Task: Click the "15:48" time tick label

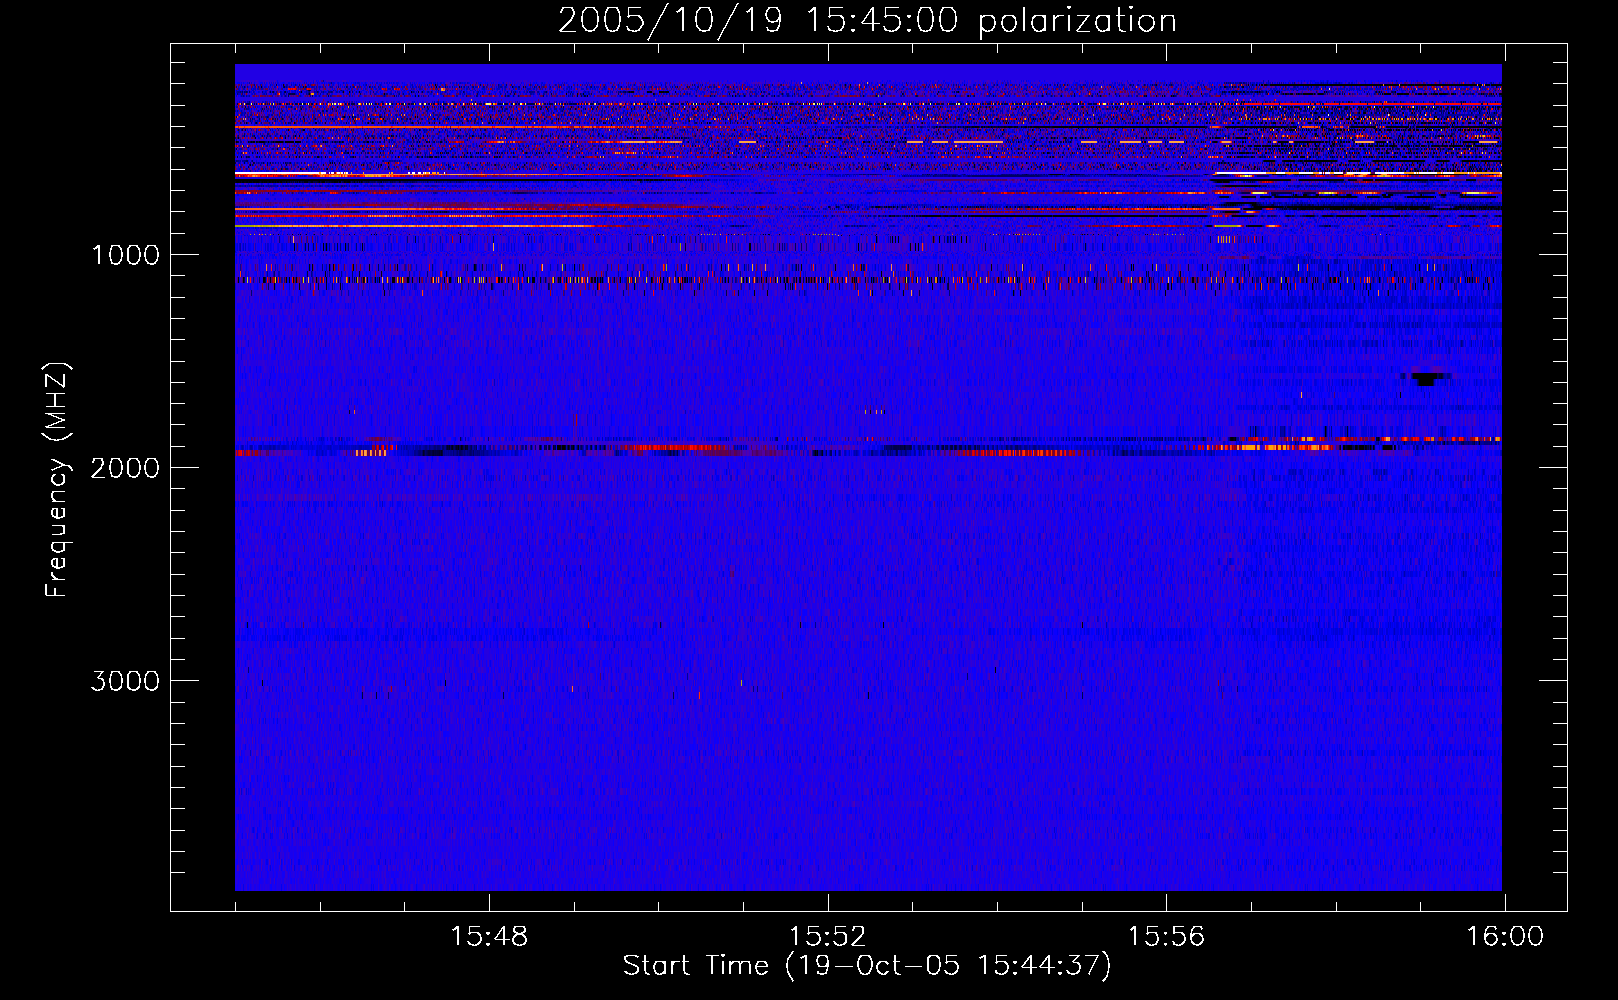Action: click(489, 937)
